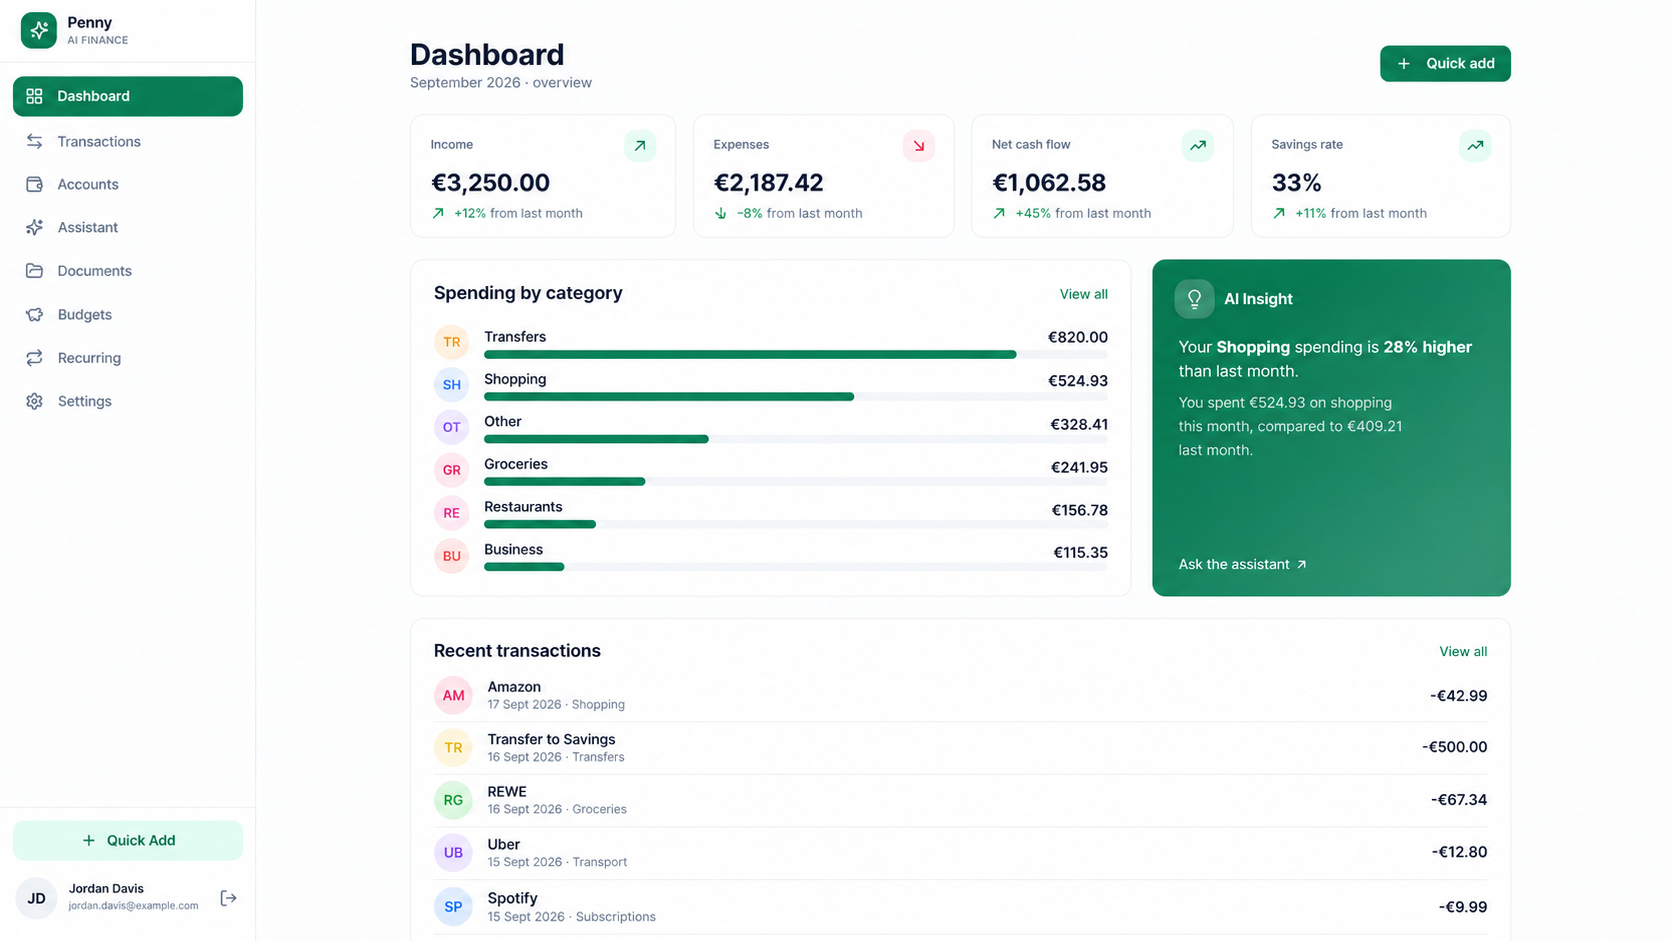
Task: Click the BU Business category badge
Action: (452, 556)
